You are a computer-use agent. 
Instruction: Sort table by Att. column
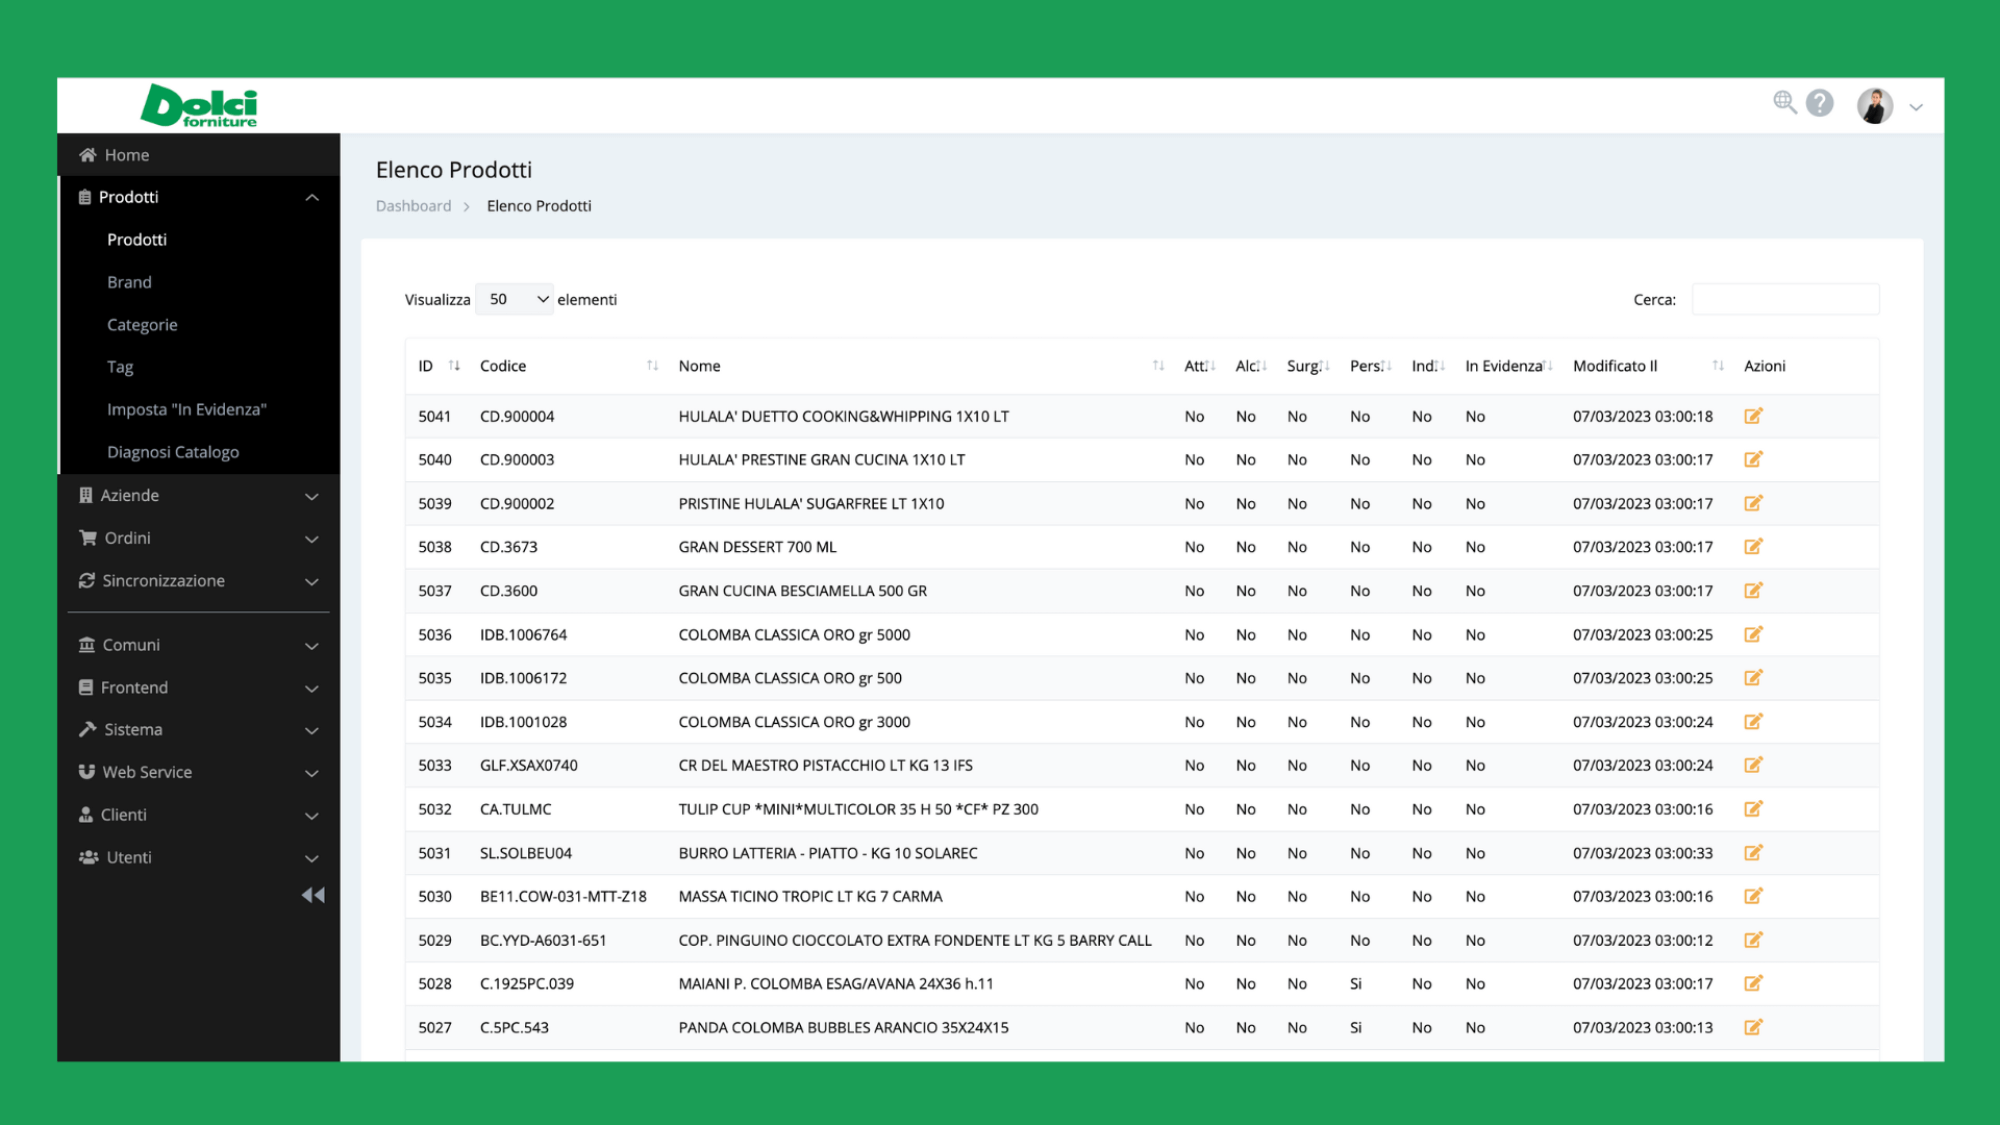point(1199,366)
